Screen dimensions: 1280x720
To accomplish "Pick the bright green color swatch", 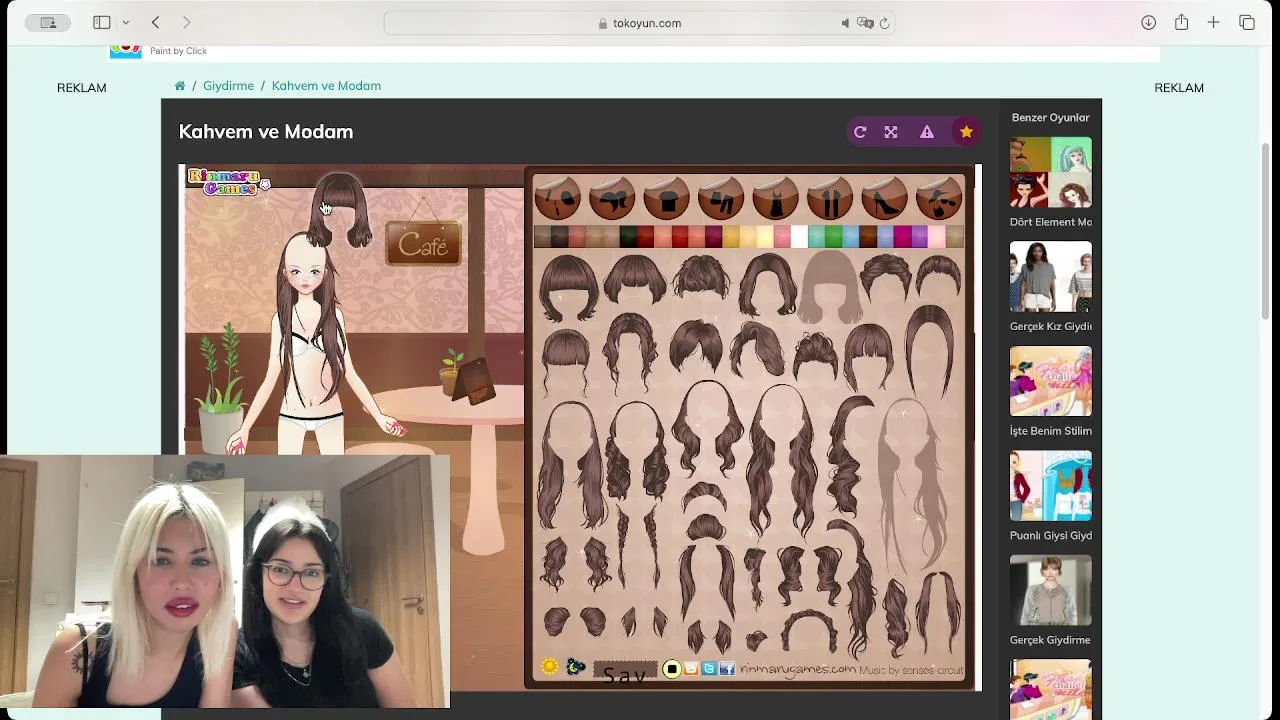I will click(x=833, y=237).
